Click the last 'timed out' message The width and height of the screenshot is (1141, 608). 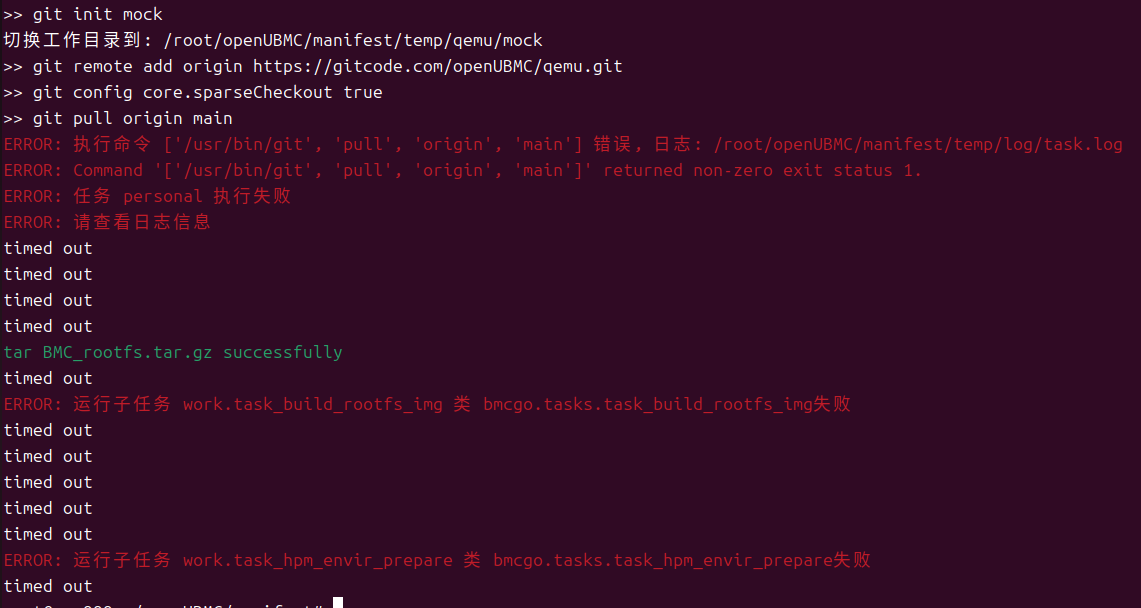(x=48, y=587)
